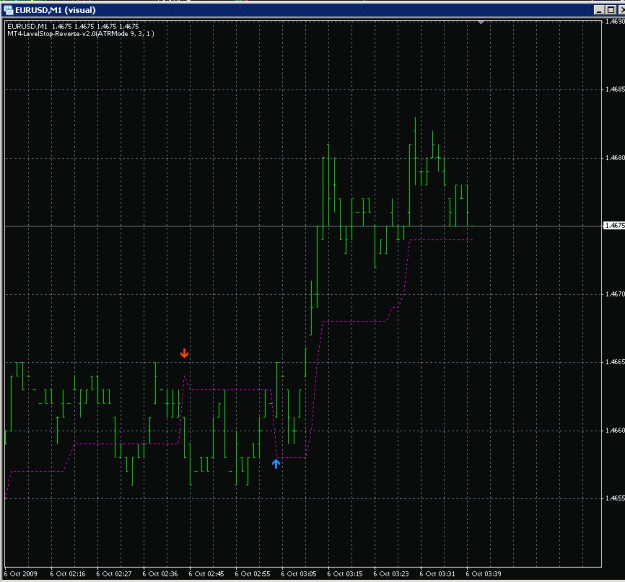
Task: Click the MT4-LevelStop-Reverse-v2.0 indicator label
Action: 81,33
